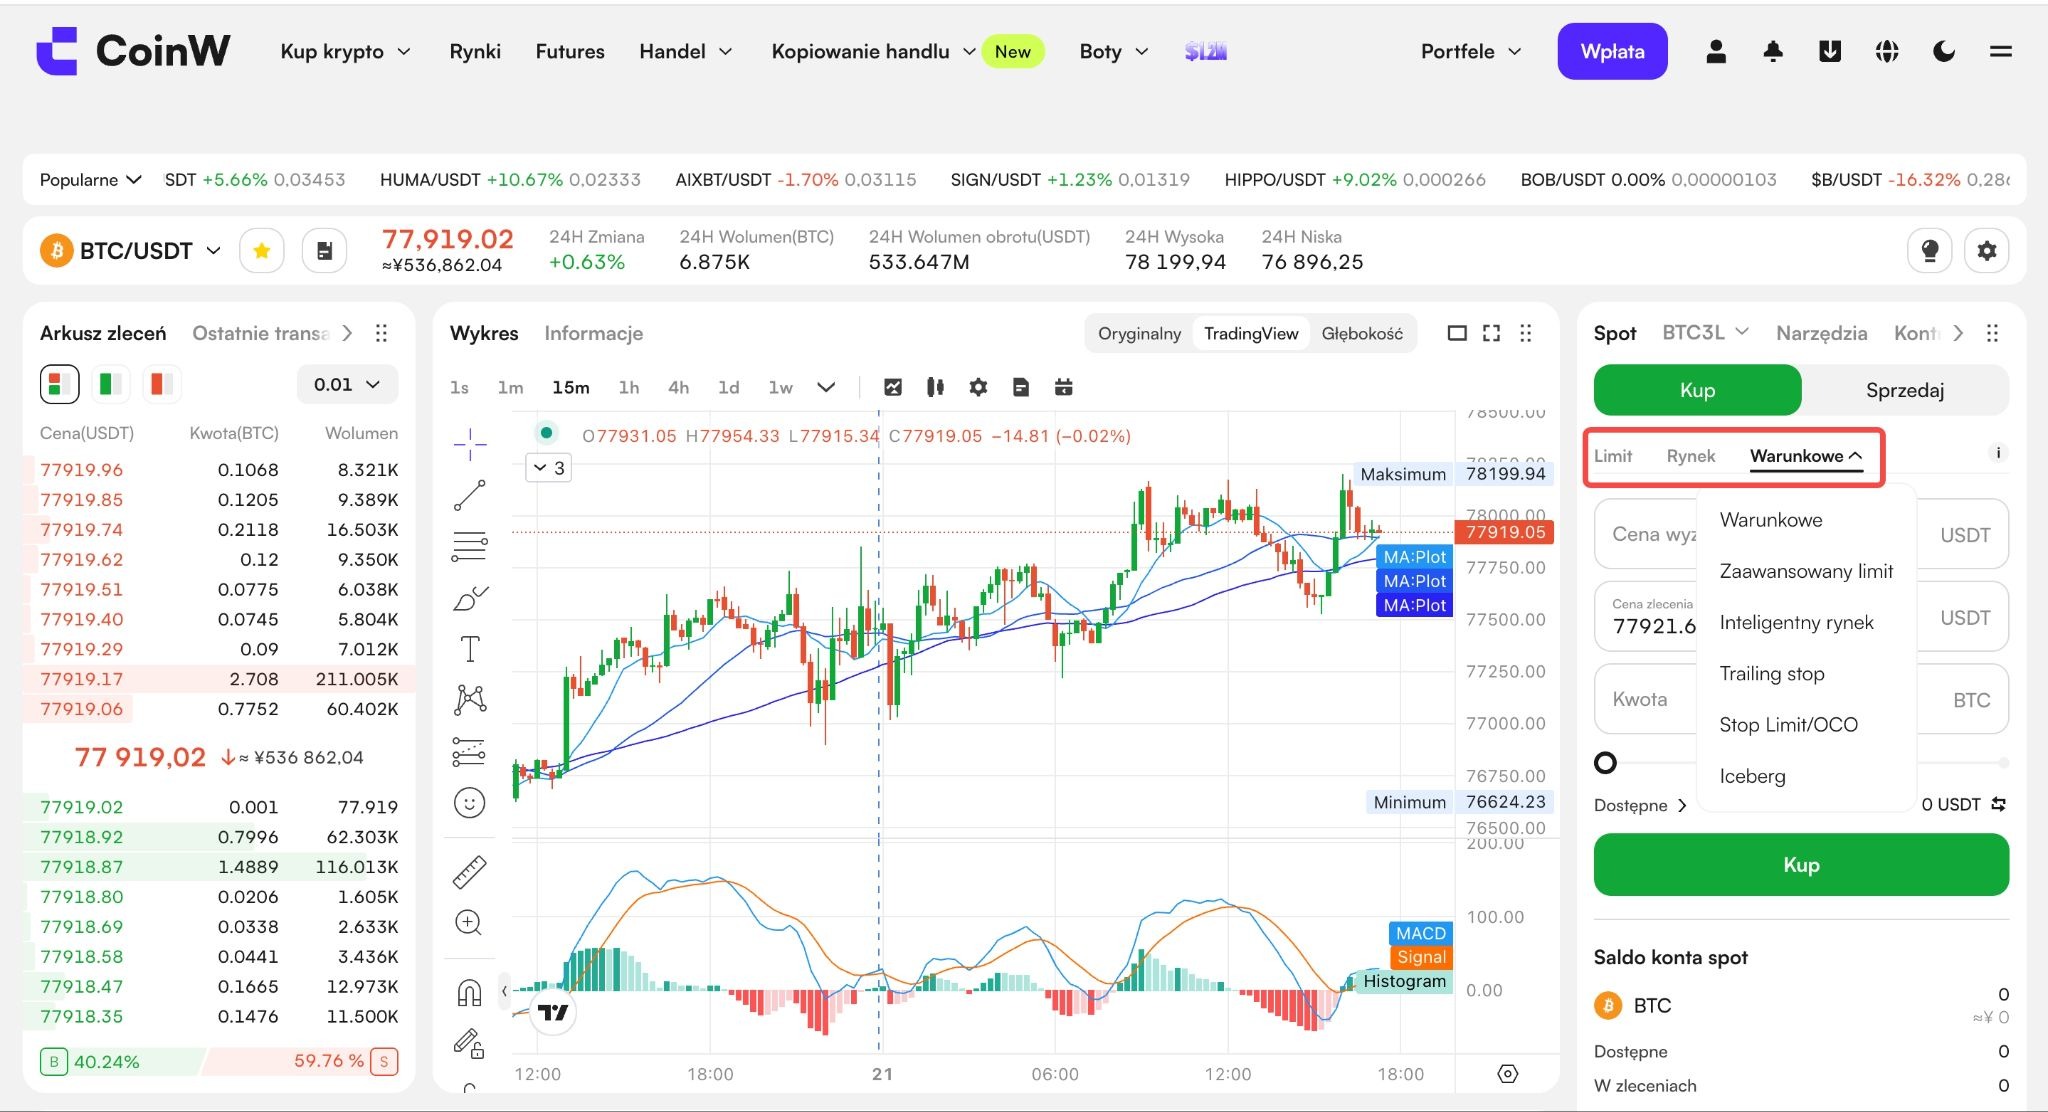Screen dimensions: 2048x1112
Task: Select the 1h timeframe
Action: coord(629,387)
